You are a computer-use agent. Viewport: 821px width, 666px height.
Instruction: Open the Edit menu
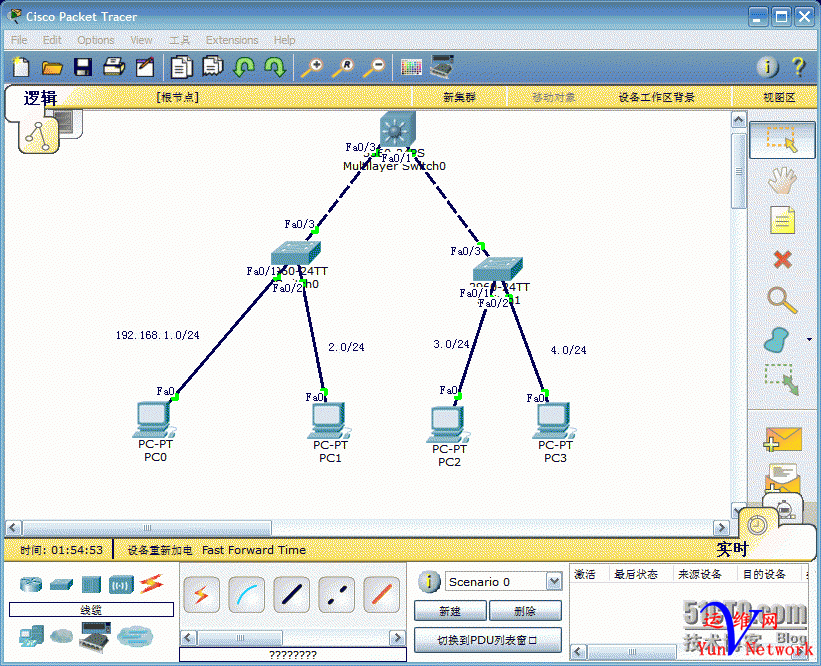click(x=52, y=40)
